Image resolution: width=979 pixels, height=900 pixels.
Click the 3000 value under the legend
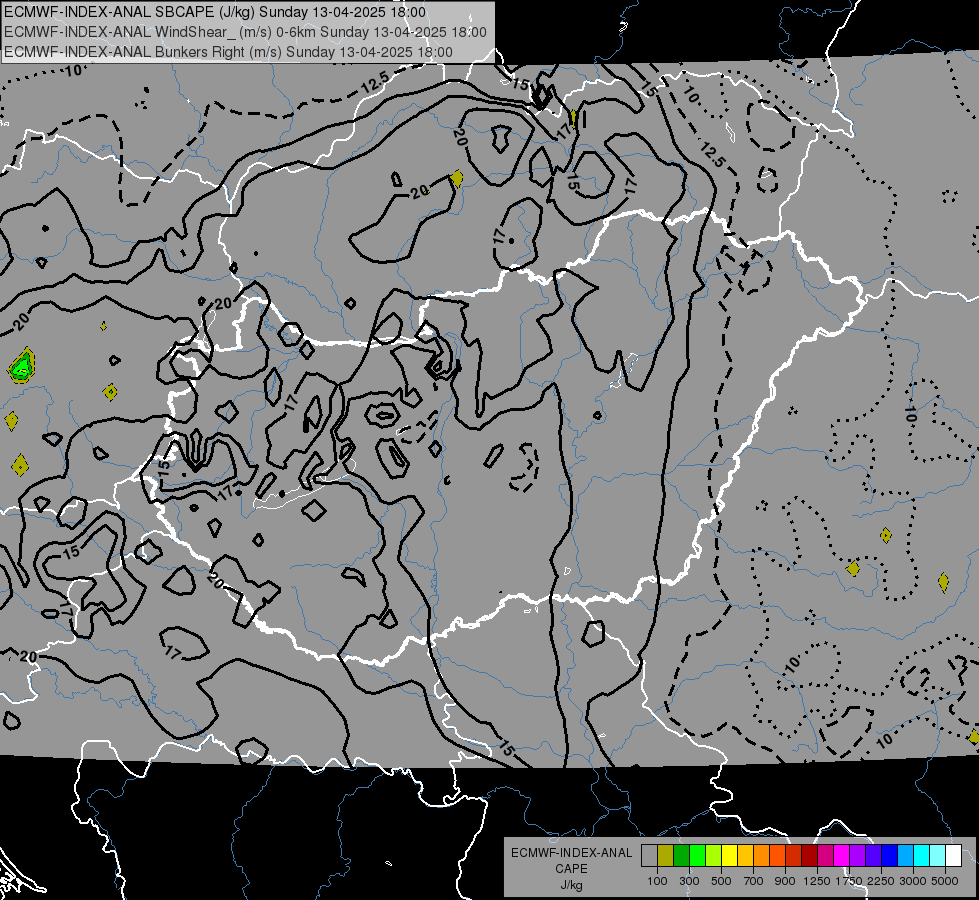point(913,881)
